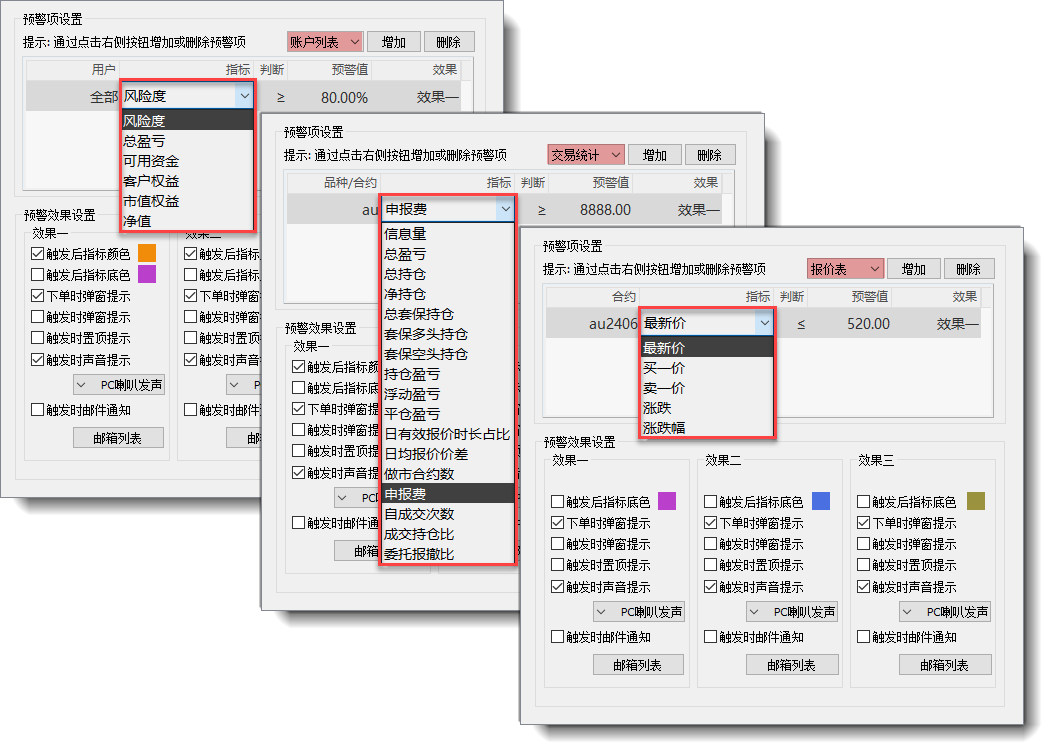Open the 申报费 indicator combo box

pos(448,209)
